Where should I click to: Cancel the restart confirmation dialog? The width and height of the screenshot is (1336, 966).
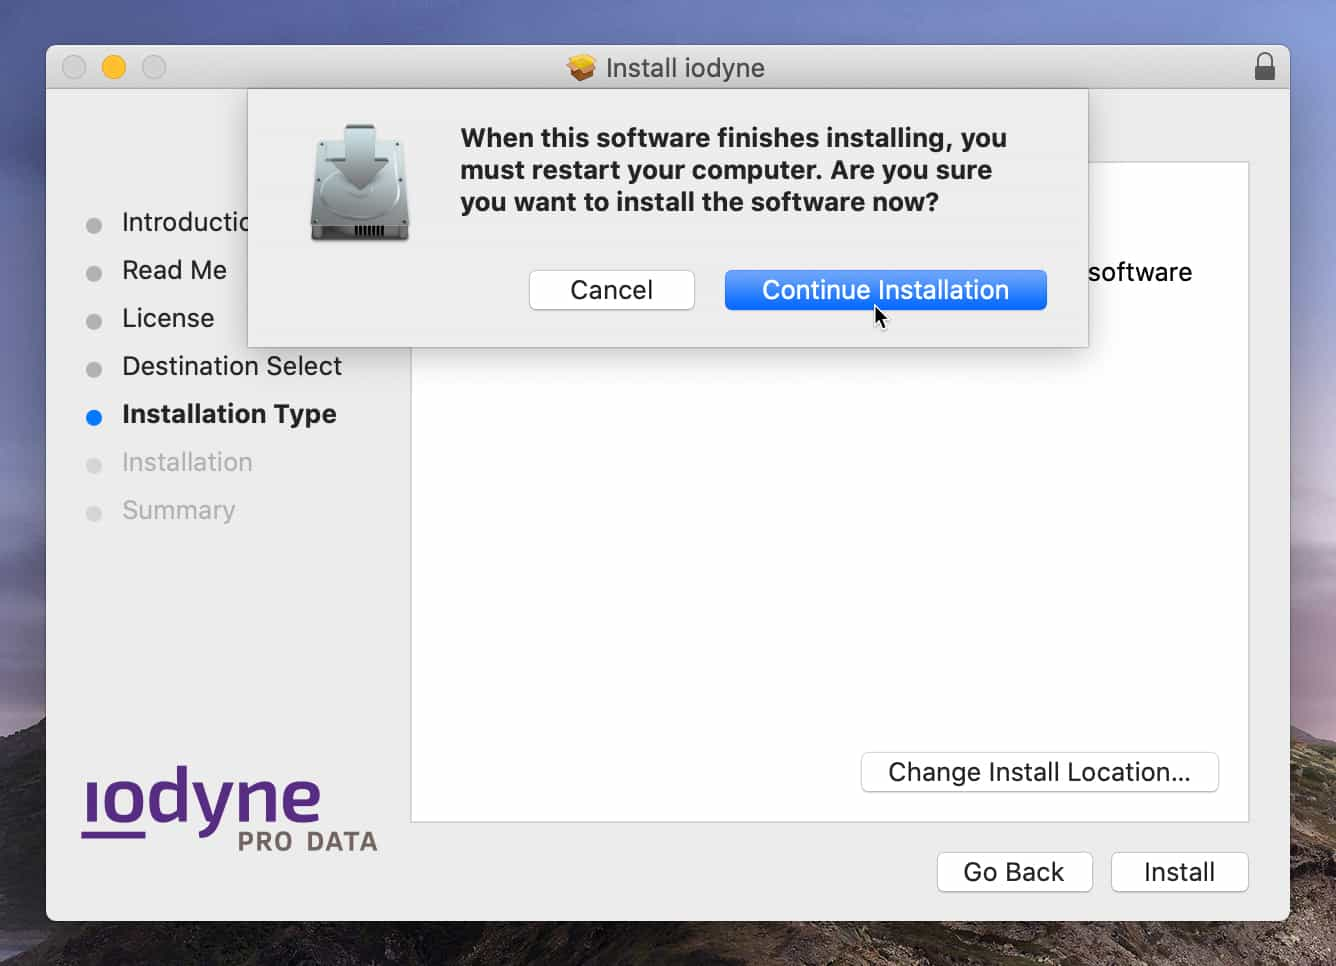611,290
